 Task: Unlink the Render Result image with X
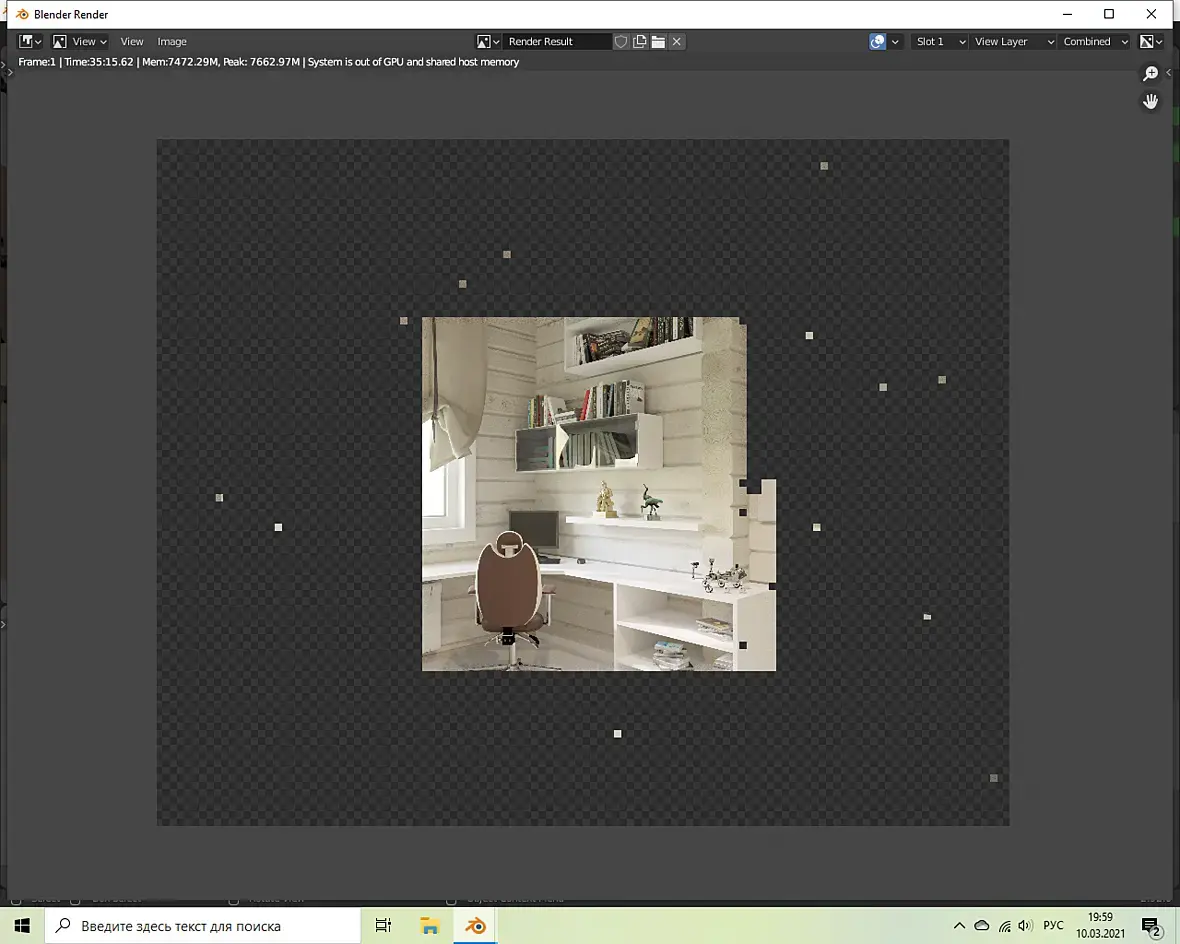677,41
